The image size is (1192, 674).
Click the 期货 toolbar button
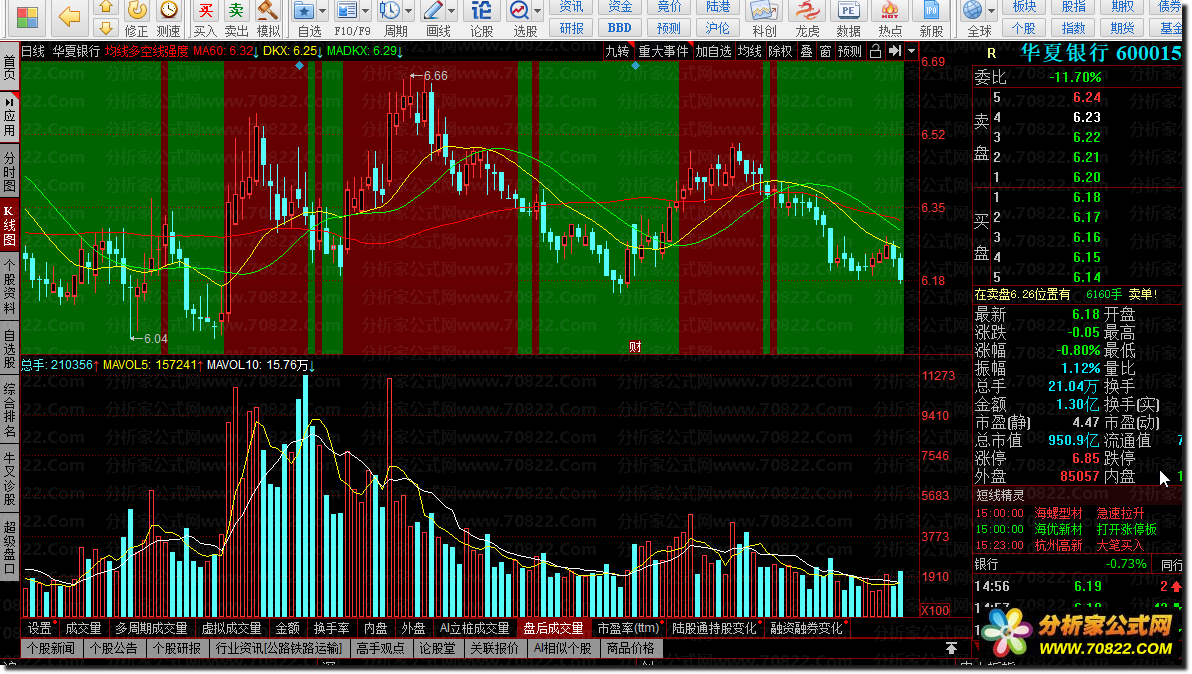(1122, 28)
